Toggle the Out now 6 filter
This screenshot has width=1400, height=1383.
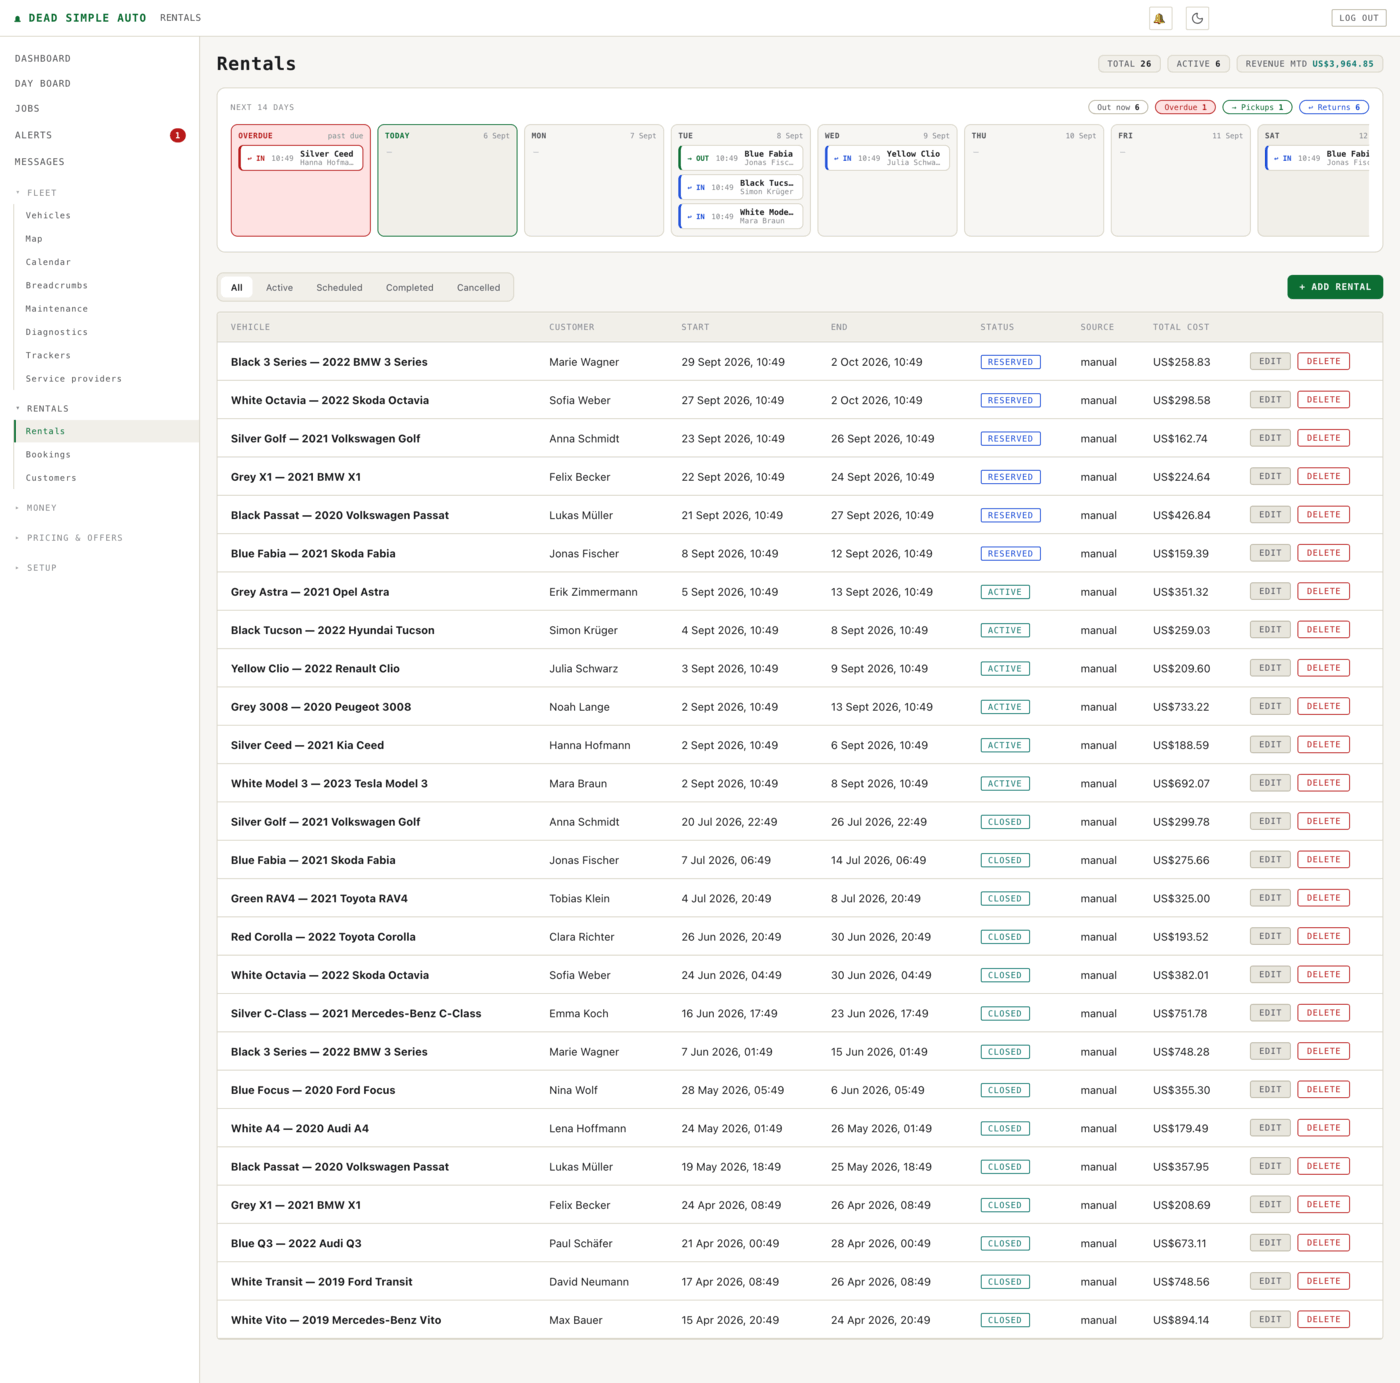pyautogui.click(x=1118, y=107)
